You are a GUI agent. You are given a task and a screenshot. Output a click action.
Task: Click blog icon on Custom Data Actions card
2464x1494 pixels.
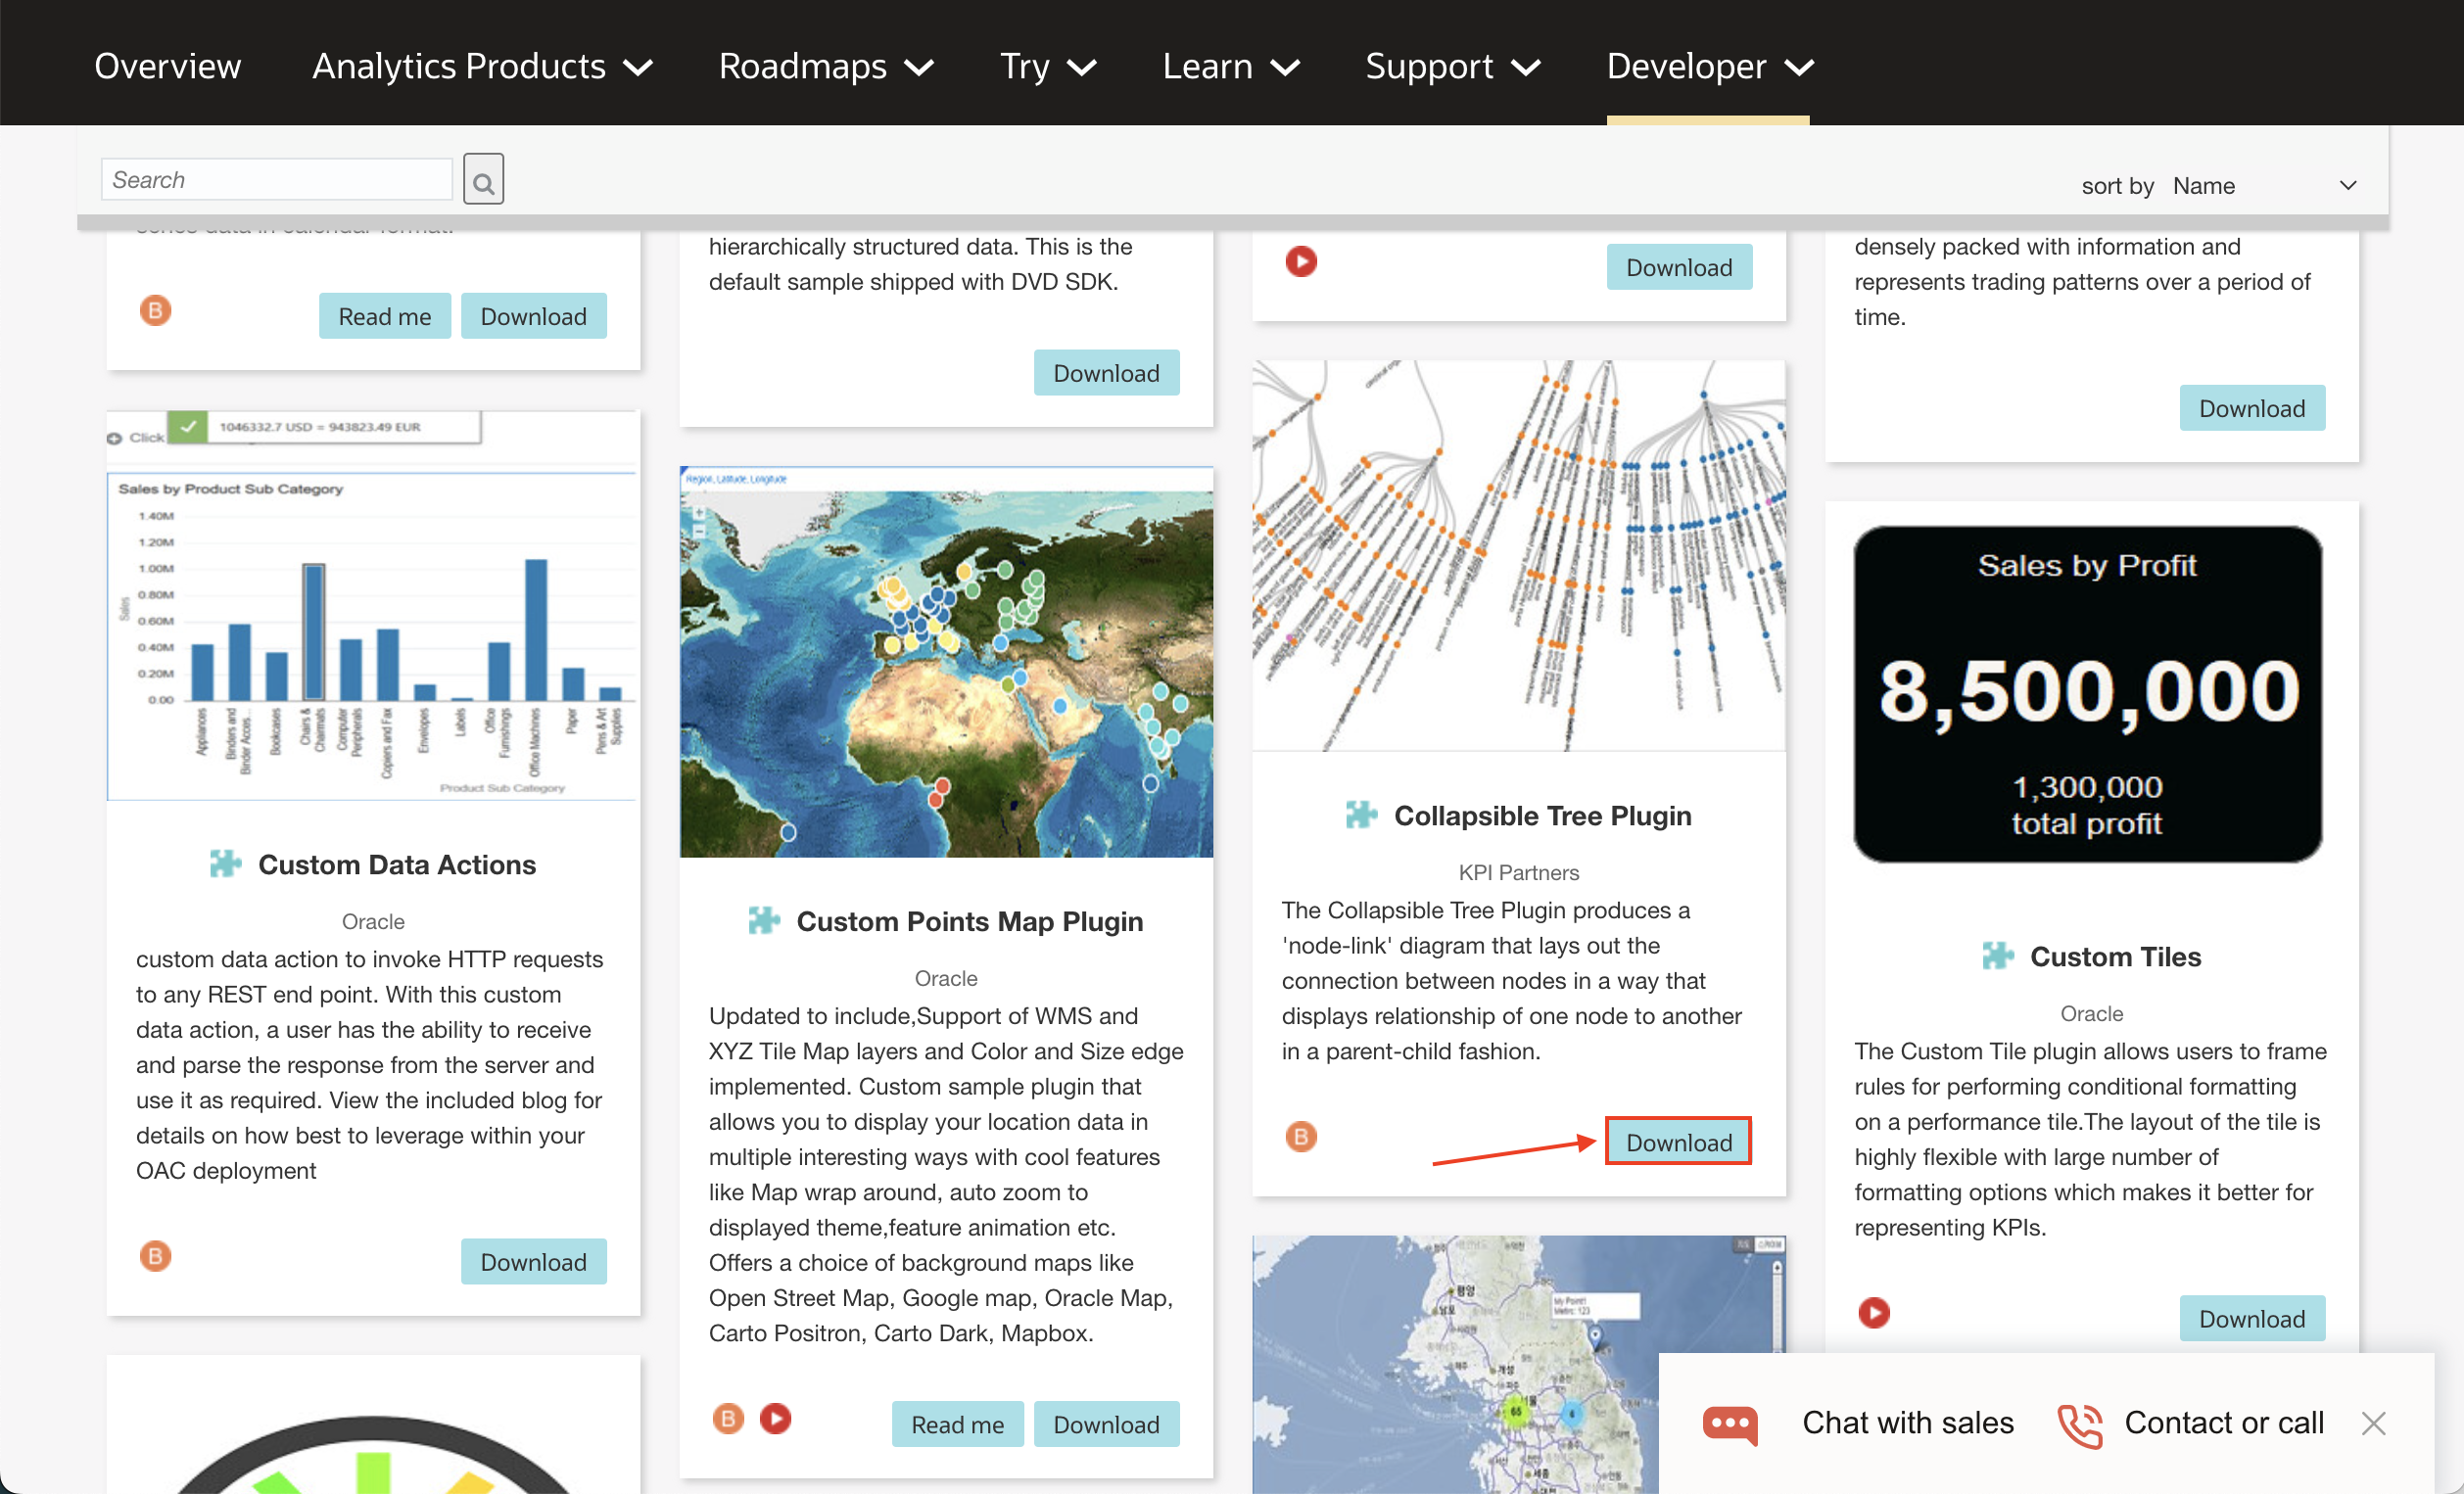click(x=155, y=1256)
